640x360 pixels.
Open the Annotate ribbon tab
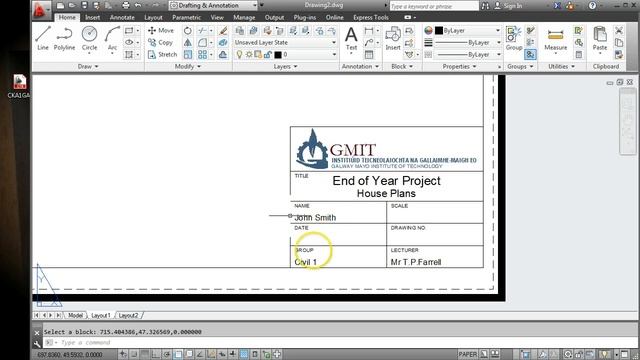click(122, 17)
